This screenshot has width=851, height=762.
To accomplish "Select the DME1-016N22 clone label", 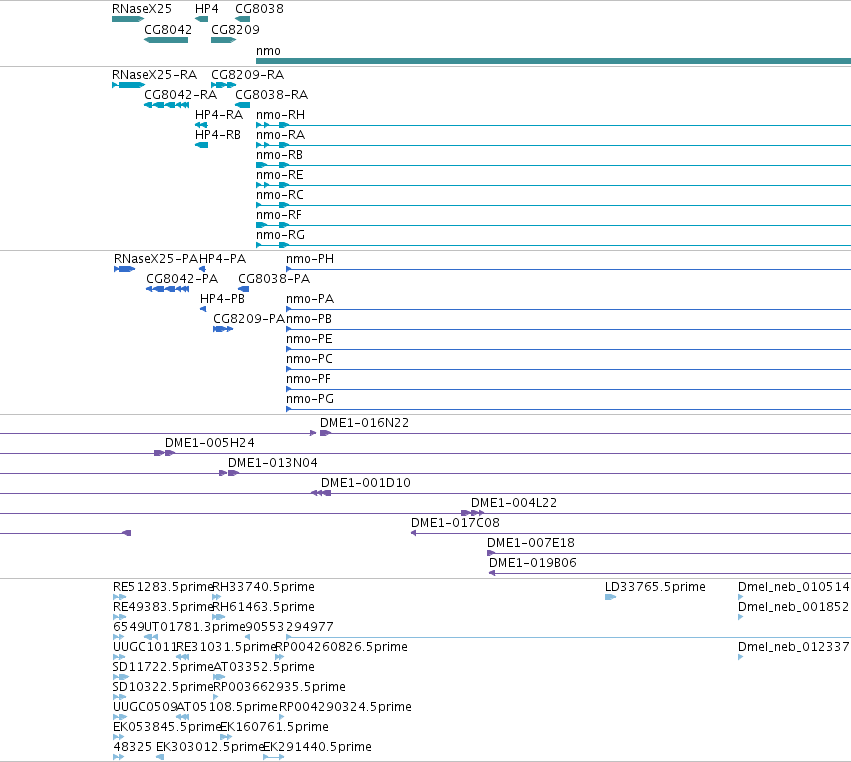I will pyautogui.click(x=364, y=423).
